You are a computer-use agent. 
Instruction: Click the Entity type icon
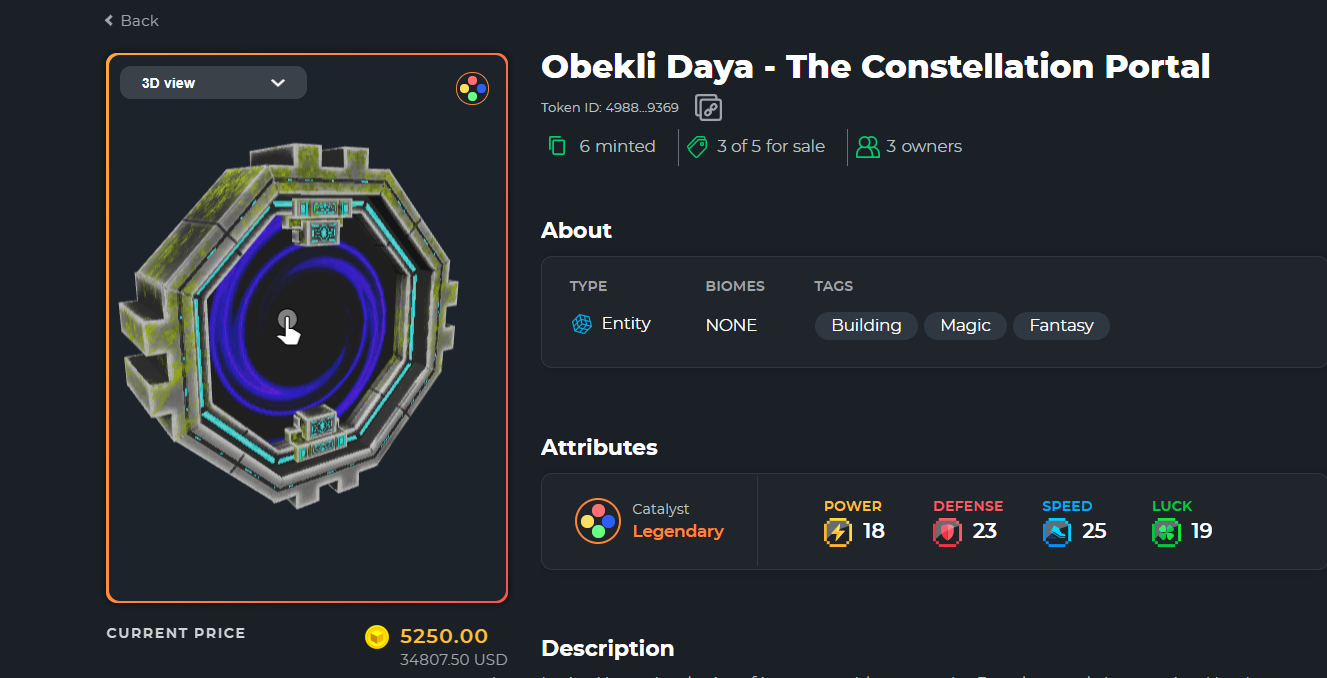[x=582, y=324]
